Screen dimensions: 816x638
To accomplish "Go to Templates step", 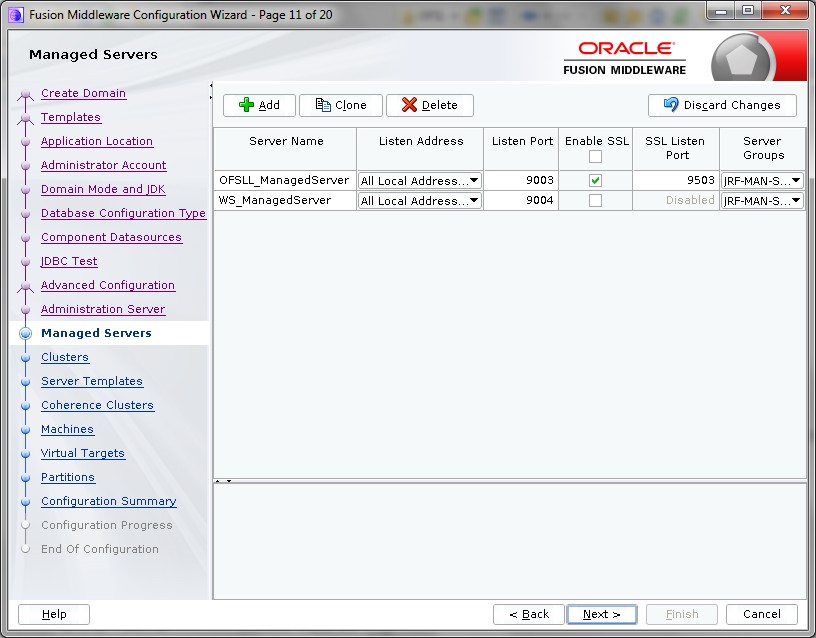I will coord(71,117).
